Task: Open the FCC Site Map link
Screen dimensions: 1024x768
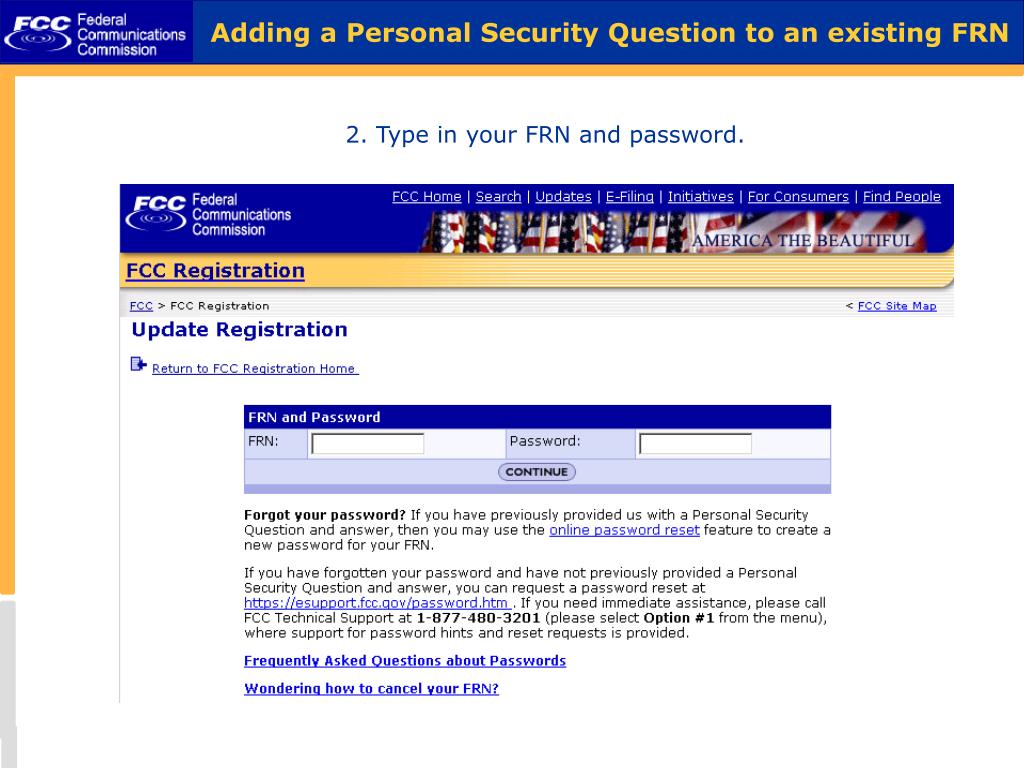Action: (897, 306)
